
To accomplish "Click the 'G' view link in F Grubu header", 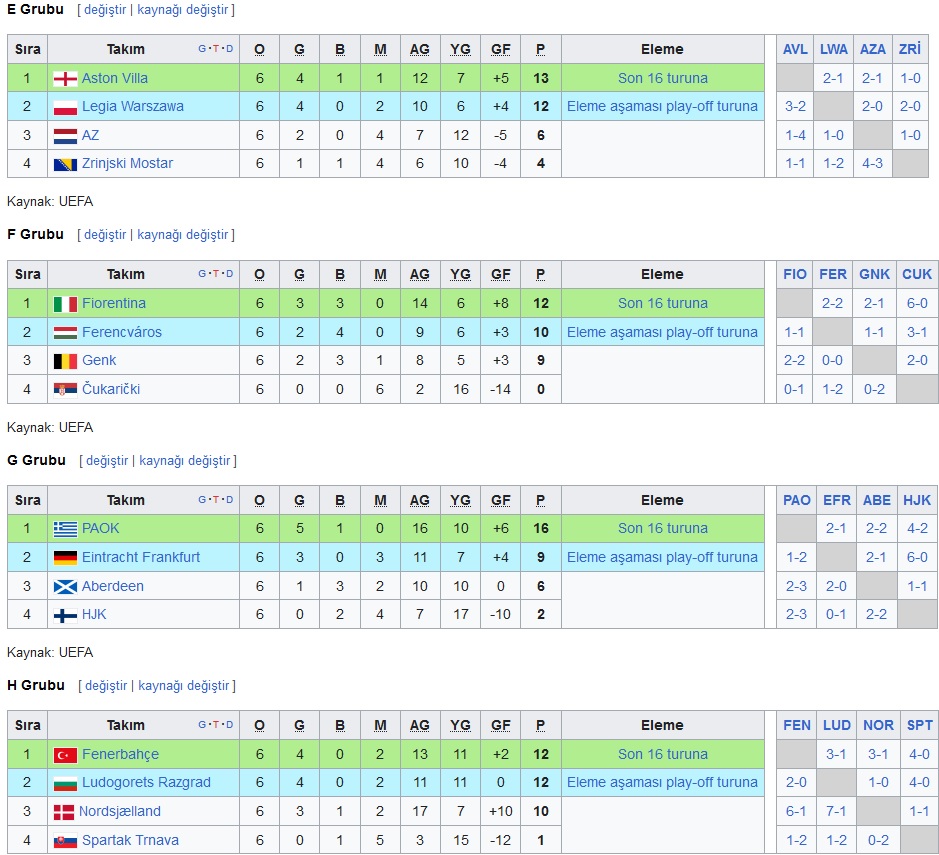I will click(x=202, y=274).
